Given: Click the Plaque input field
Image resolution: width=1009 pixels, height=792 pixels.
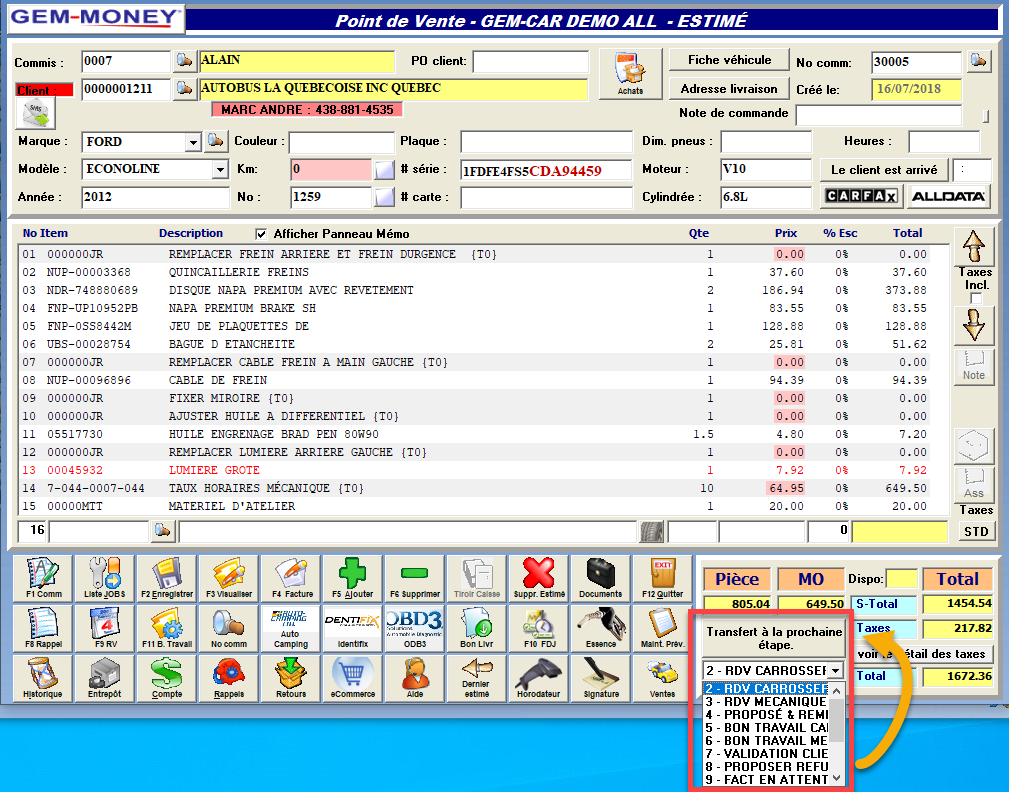Looking at the screenshot, I should pyautogui.click(x=546, y=142).
